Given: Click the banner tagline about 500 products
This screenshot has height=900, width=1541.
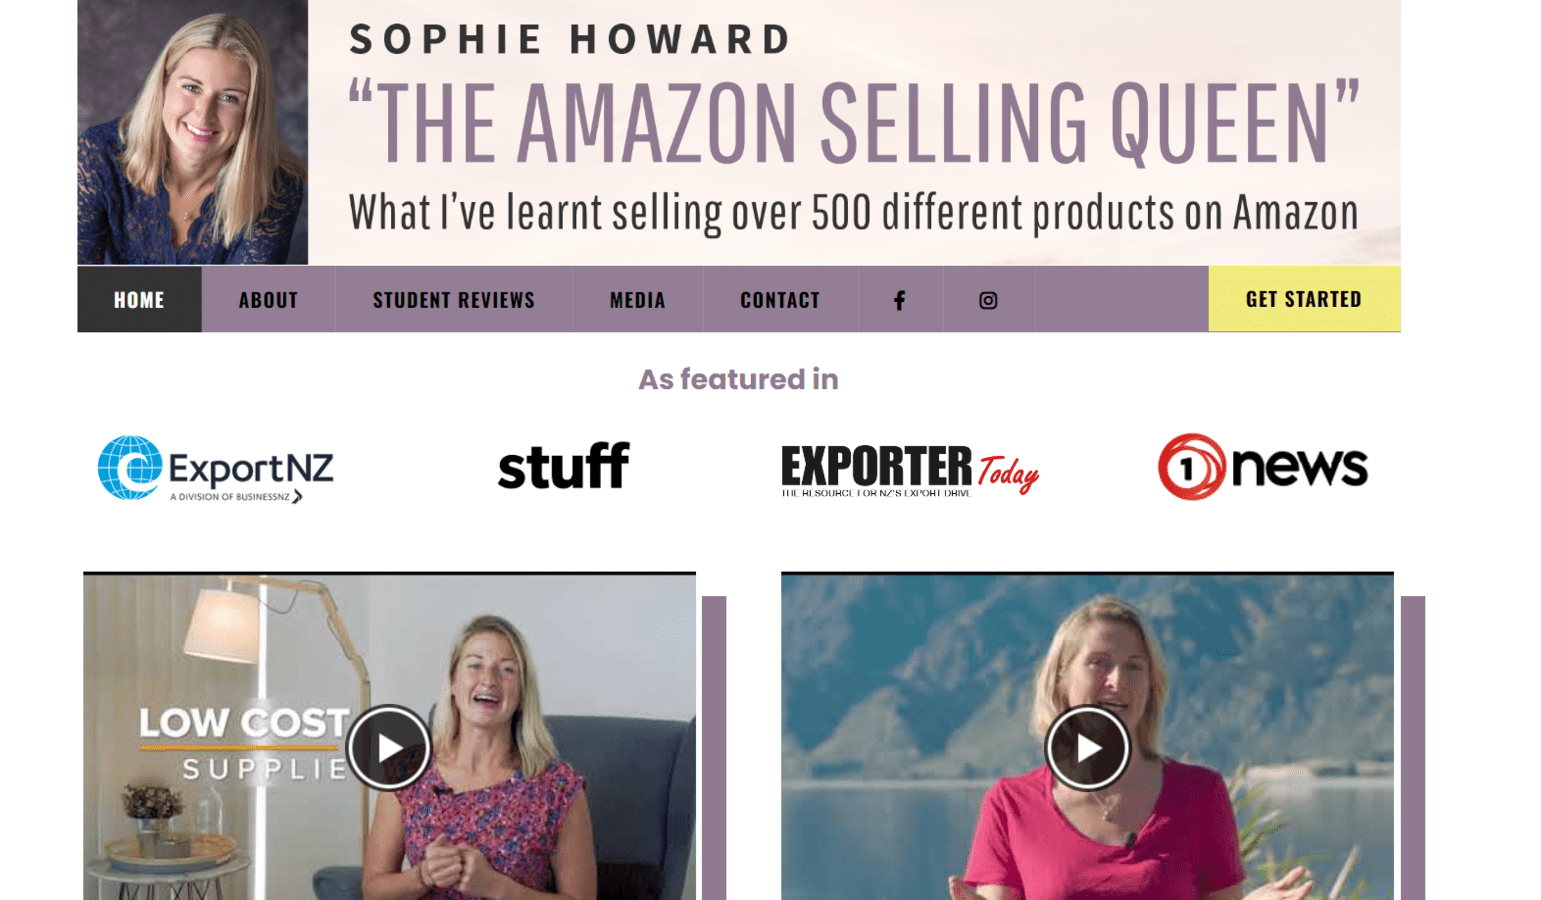Looking at the screenshot, I should 853,213.
